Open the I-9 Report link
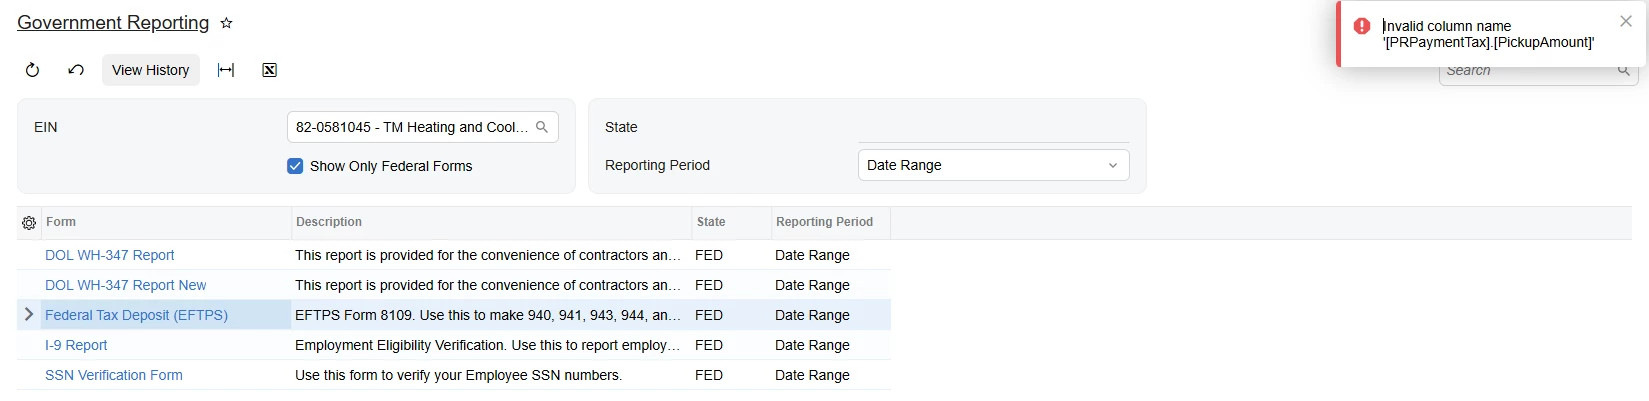This screenshot has height=401, width=1649. tap(76, 345)
